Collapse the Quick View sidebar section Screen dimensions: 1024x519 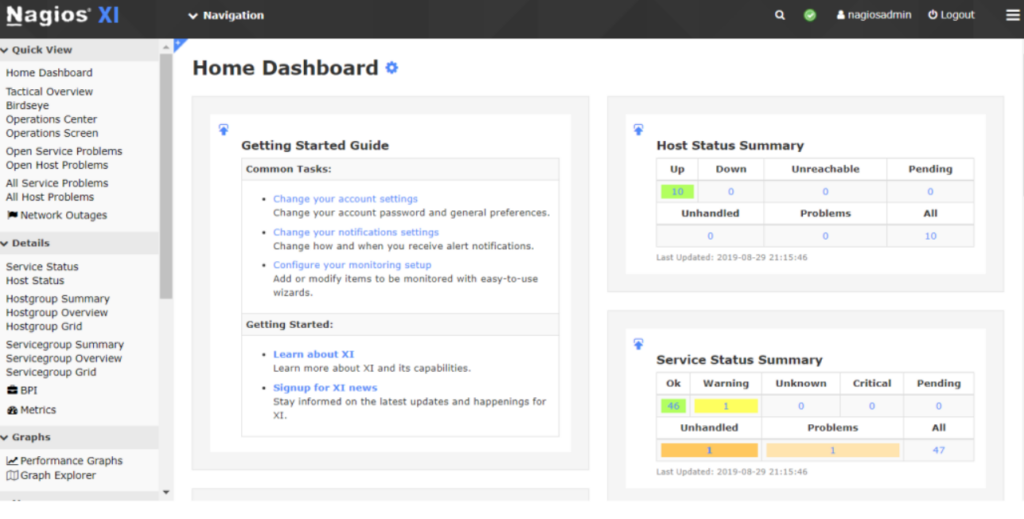pyautogui.click(x=37, y=50)
